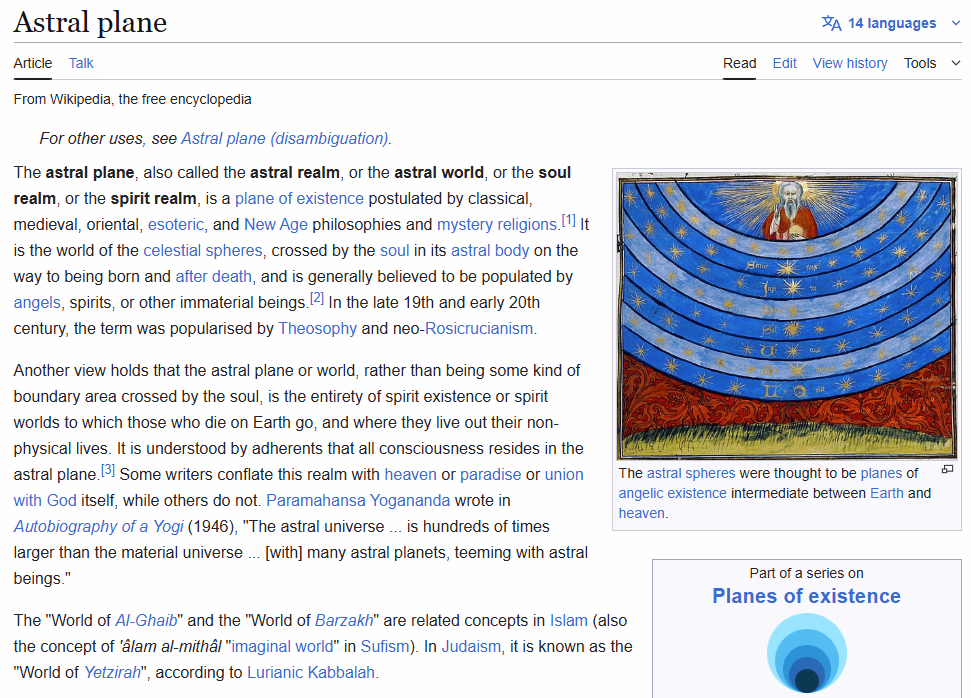Open the Theosophy link
The image size is (971, 698).
(317, 328)
